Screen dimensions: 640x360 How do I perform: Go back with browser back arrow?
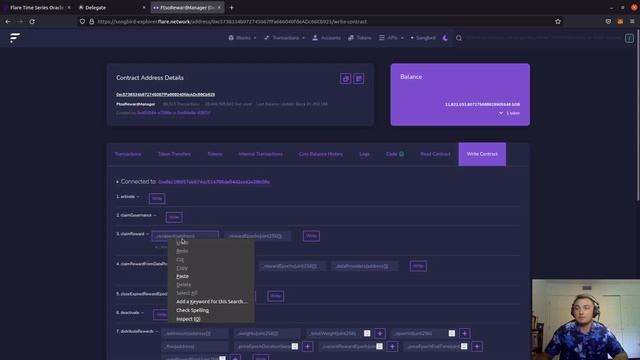click(x=8, y=21)
